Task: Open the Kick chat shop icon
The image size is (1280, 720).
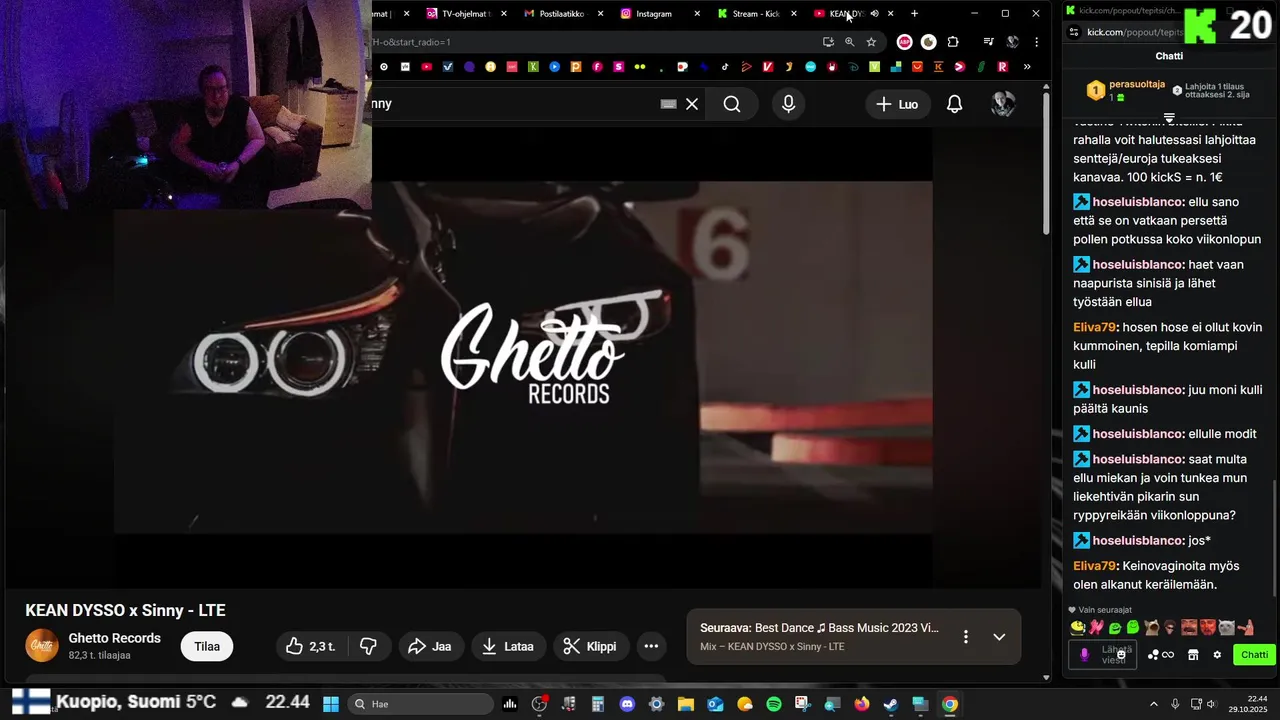Action: click(x=1193, y=655)
